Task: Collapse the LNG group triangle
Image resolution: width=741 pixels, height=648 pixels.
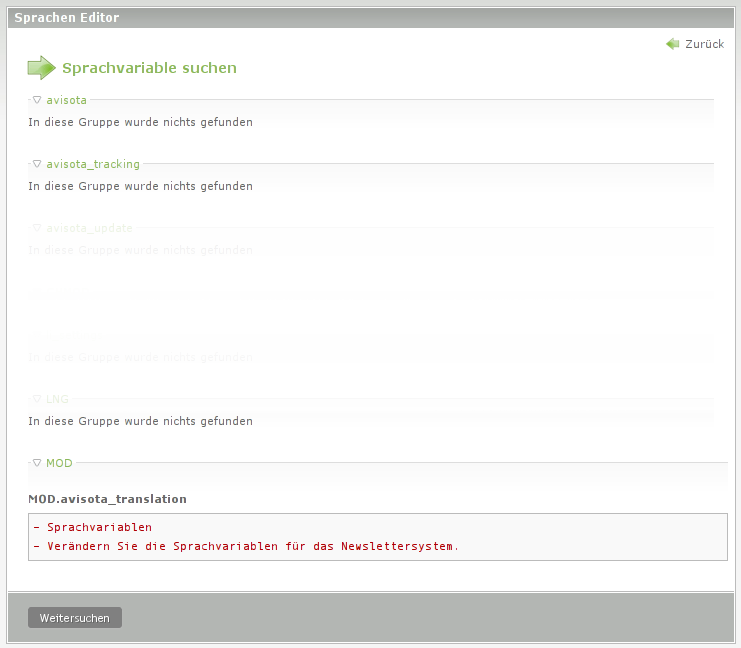Action: [x=37, y=399]
